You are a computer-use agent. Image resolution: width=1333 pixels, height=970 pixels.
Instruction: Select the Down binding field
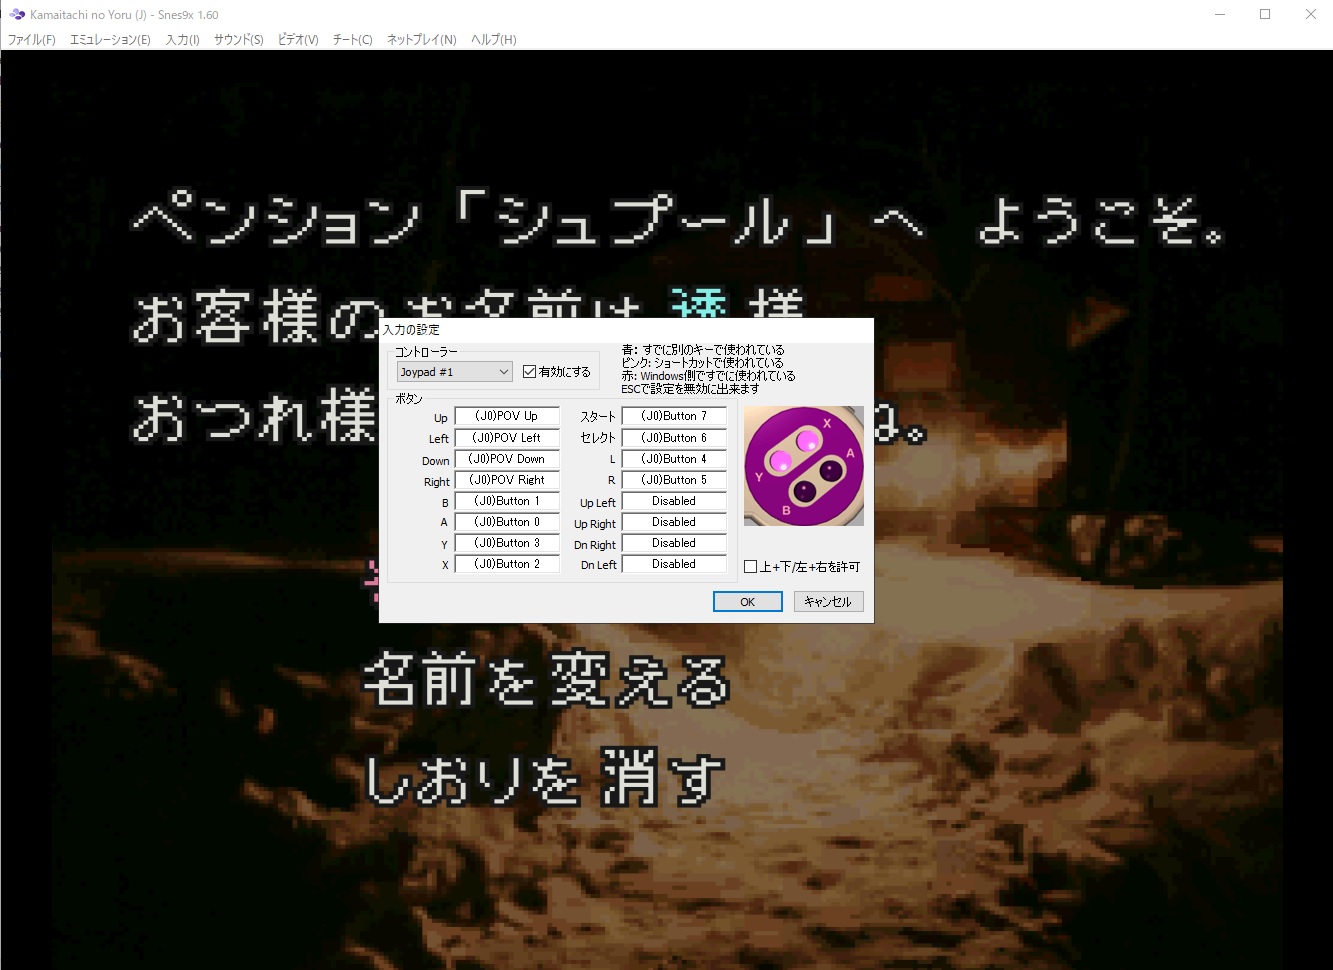point(507,459)
